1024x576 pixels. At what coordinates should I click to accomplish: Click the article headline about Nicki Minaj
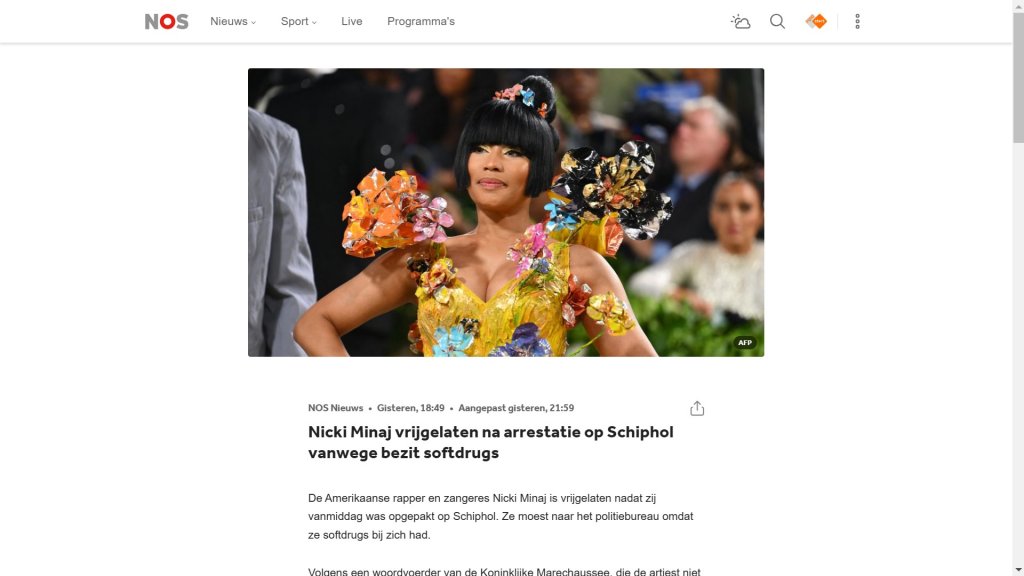(x=490, y=442)
